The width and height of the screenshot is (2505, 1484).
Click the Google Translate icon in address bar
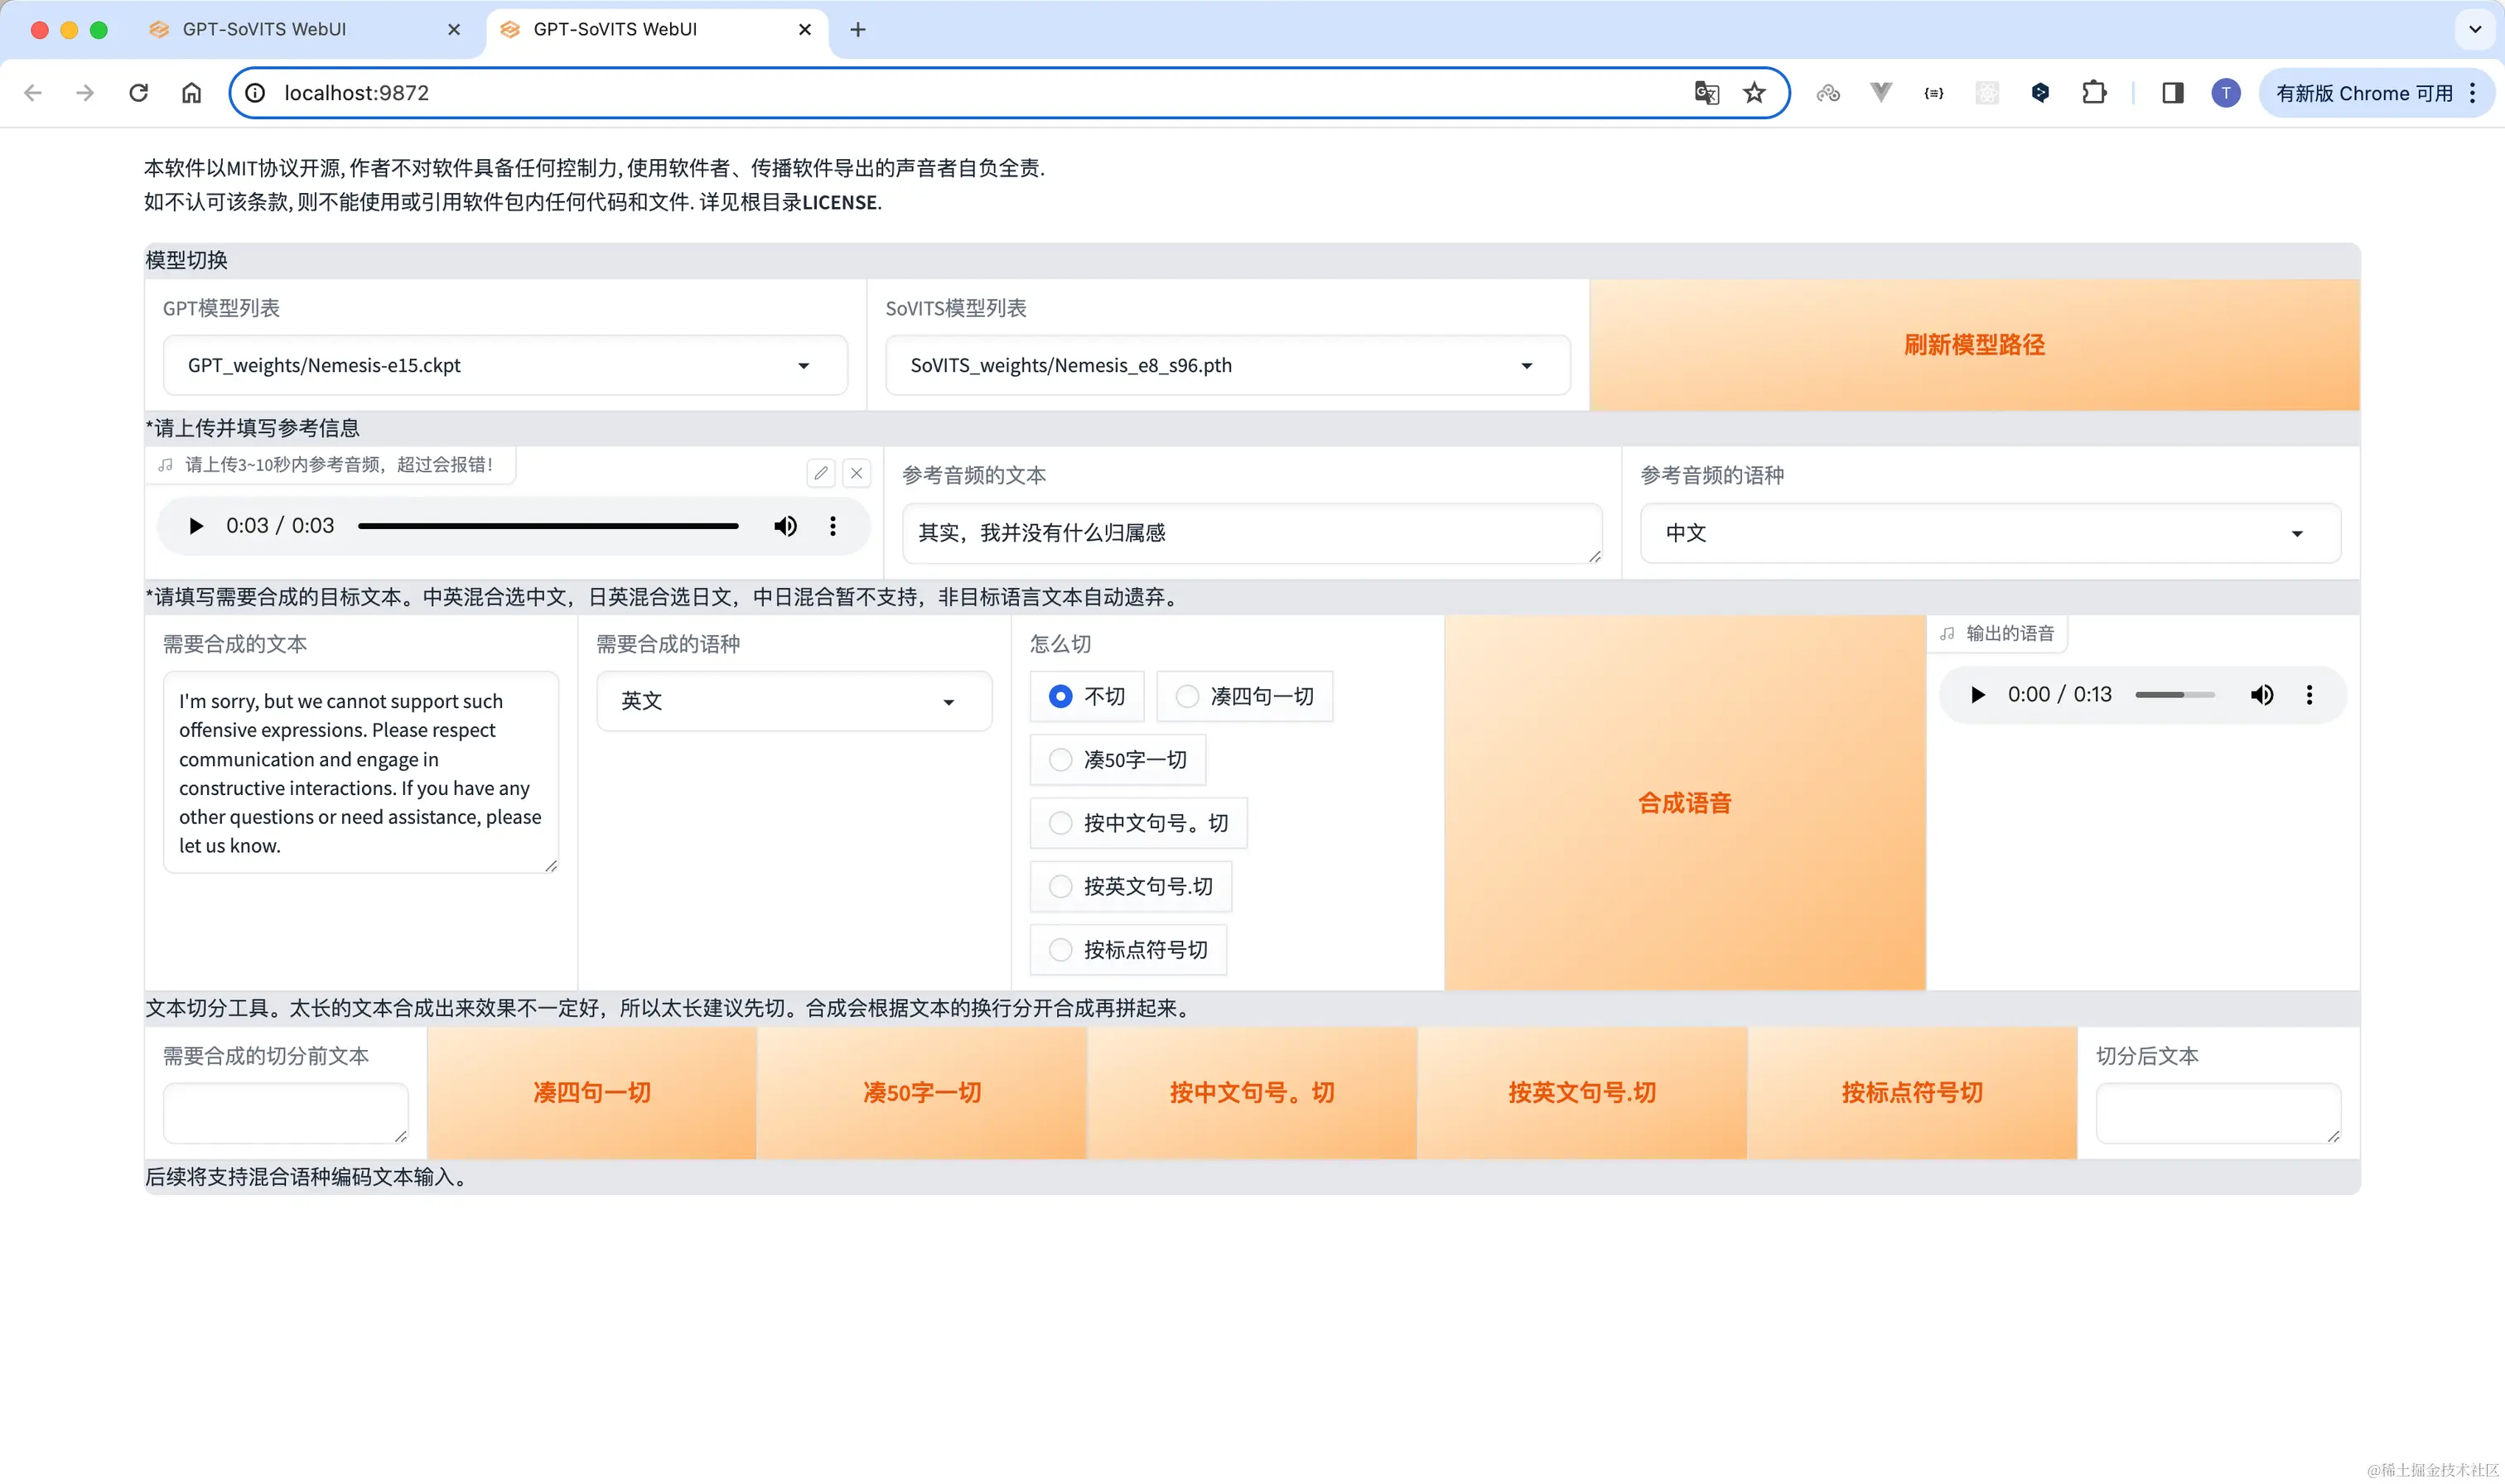[x=1706, y=93]
